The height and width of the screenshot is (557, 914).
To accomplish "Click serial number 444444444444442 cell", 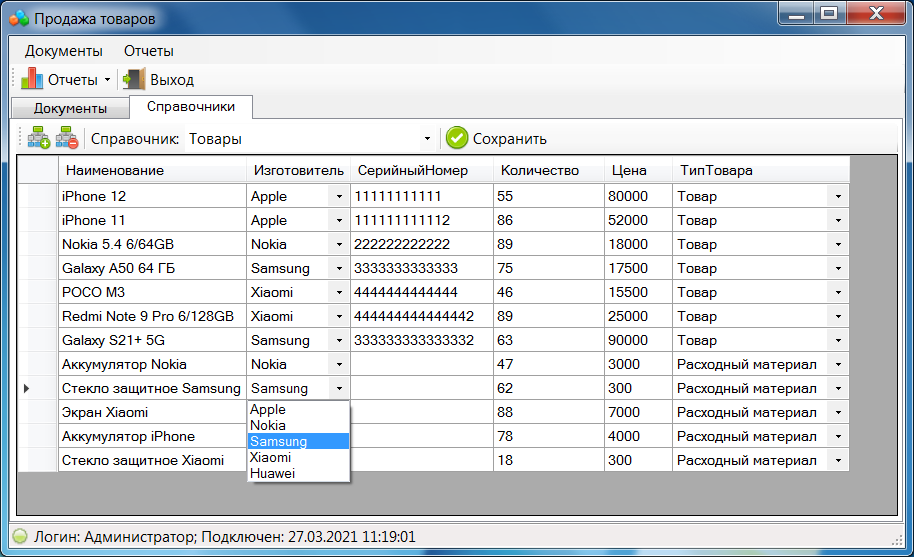I will coord(422,316).
